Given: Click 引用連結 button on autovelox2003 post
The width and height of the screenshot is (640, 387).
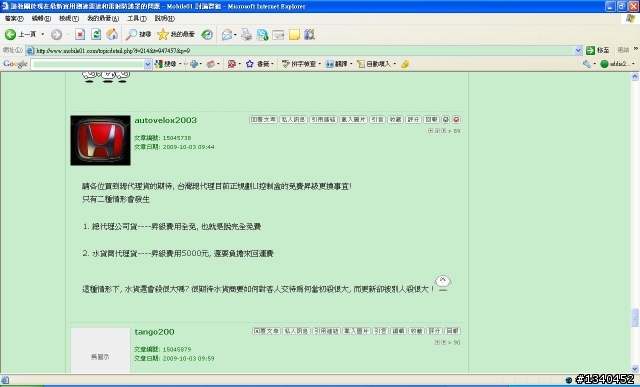Looking at the screenshot, I should (x=323, y=120).
